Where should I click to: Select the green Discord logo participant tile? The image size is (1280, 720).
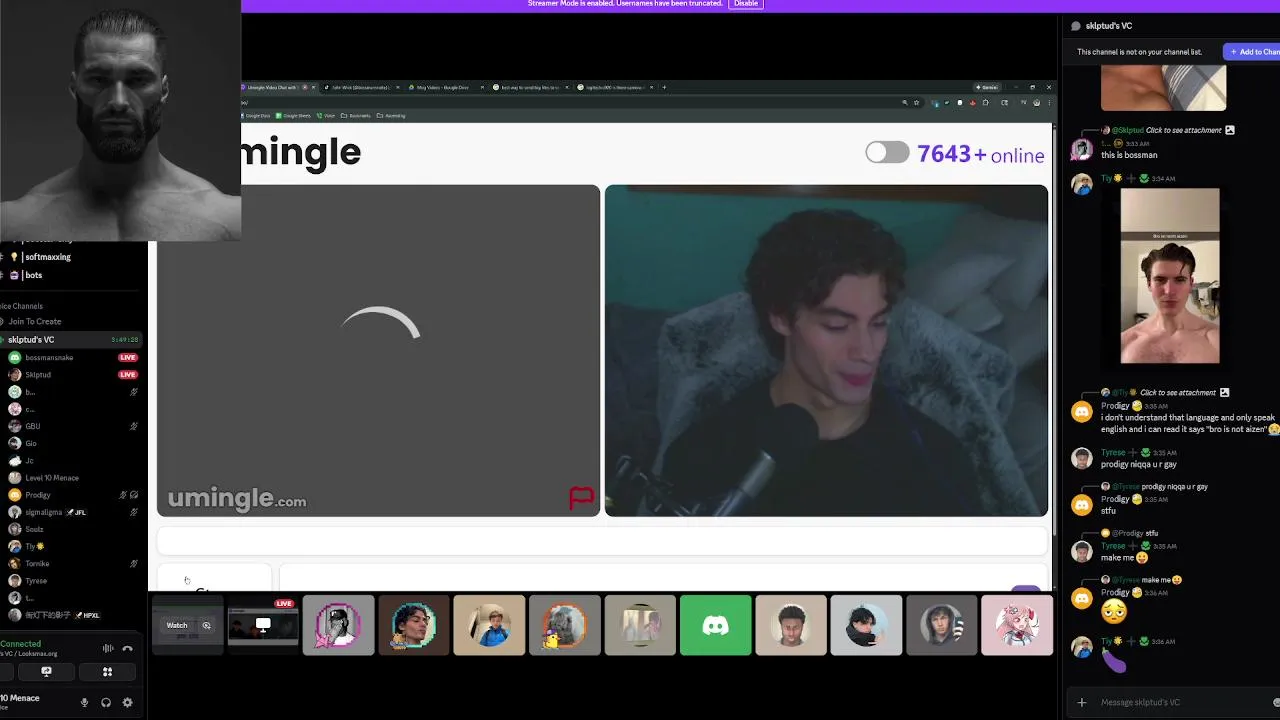(x=715, y=626)
